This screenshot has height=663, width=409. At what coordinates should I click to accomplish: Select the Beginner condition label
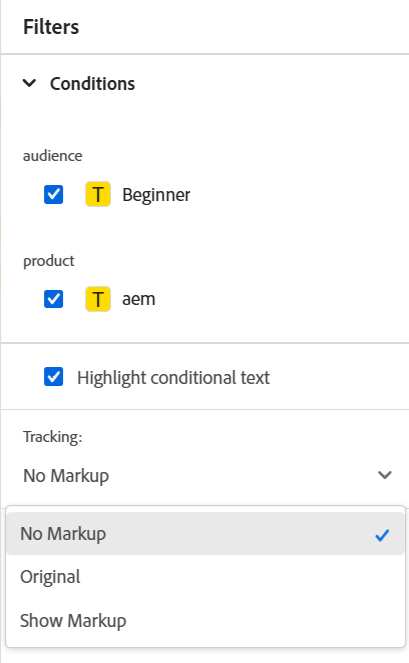click(156, 195)
